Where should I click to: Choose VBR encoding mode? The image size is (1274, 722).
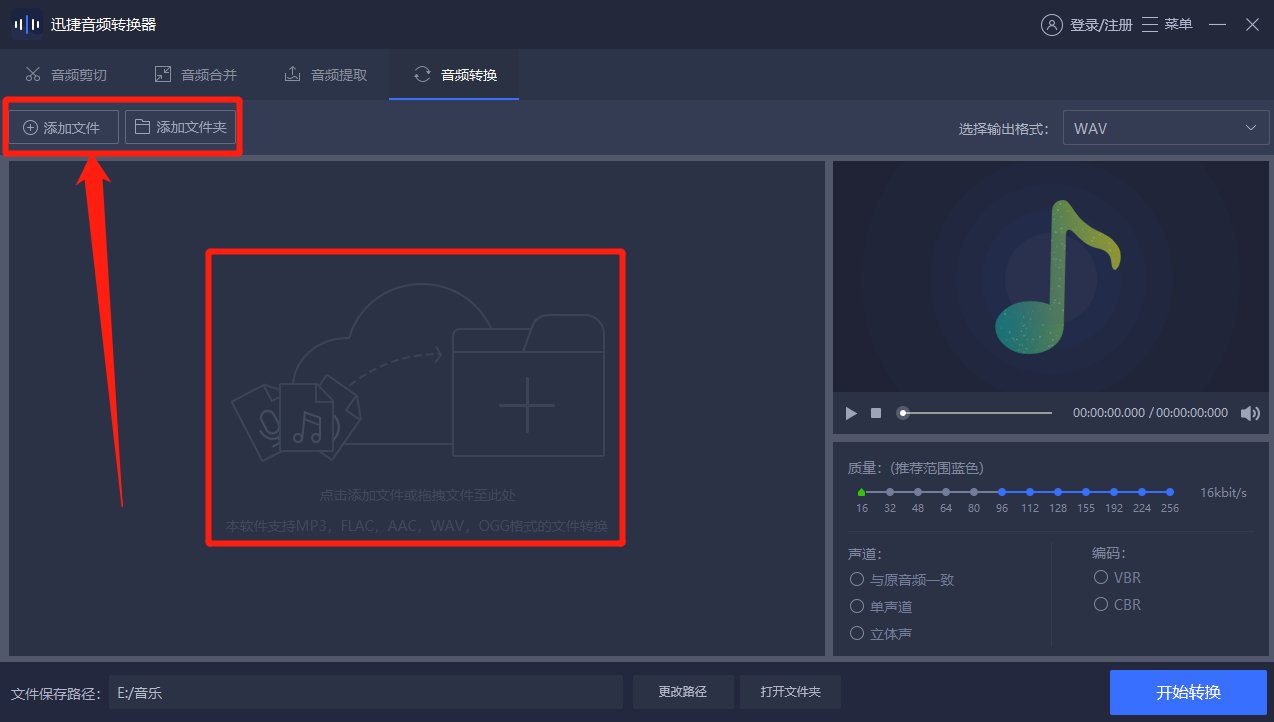[x=1101, y=578]
